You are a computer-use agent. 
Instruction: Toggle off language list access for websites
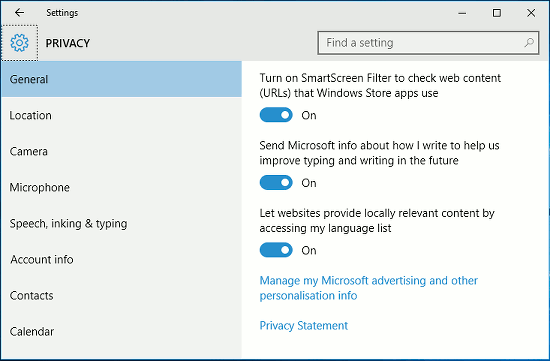click(276, 250)
